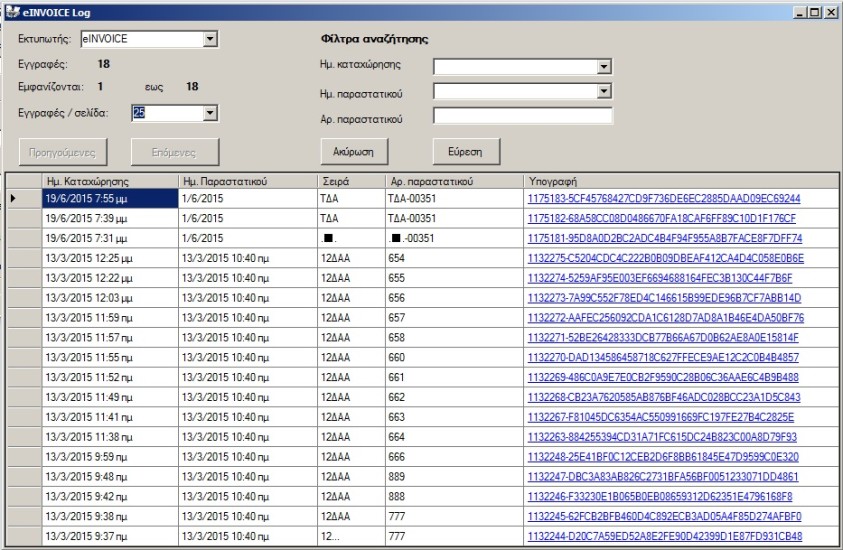Viewport: 843px width, 550px height.
Task: Select the cell 19/6/2015 7:39 μμ
Action: 110,218
